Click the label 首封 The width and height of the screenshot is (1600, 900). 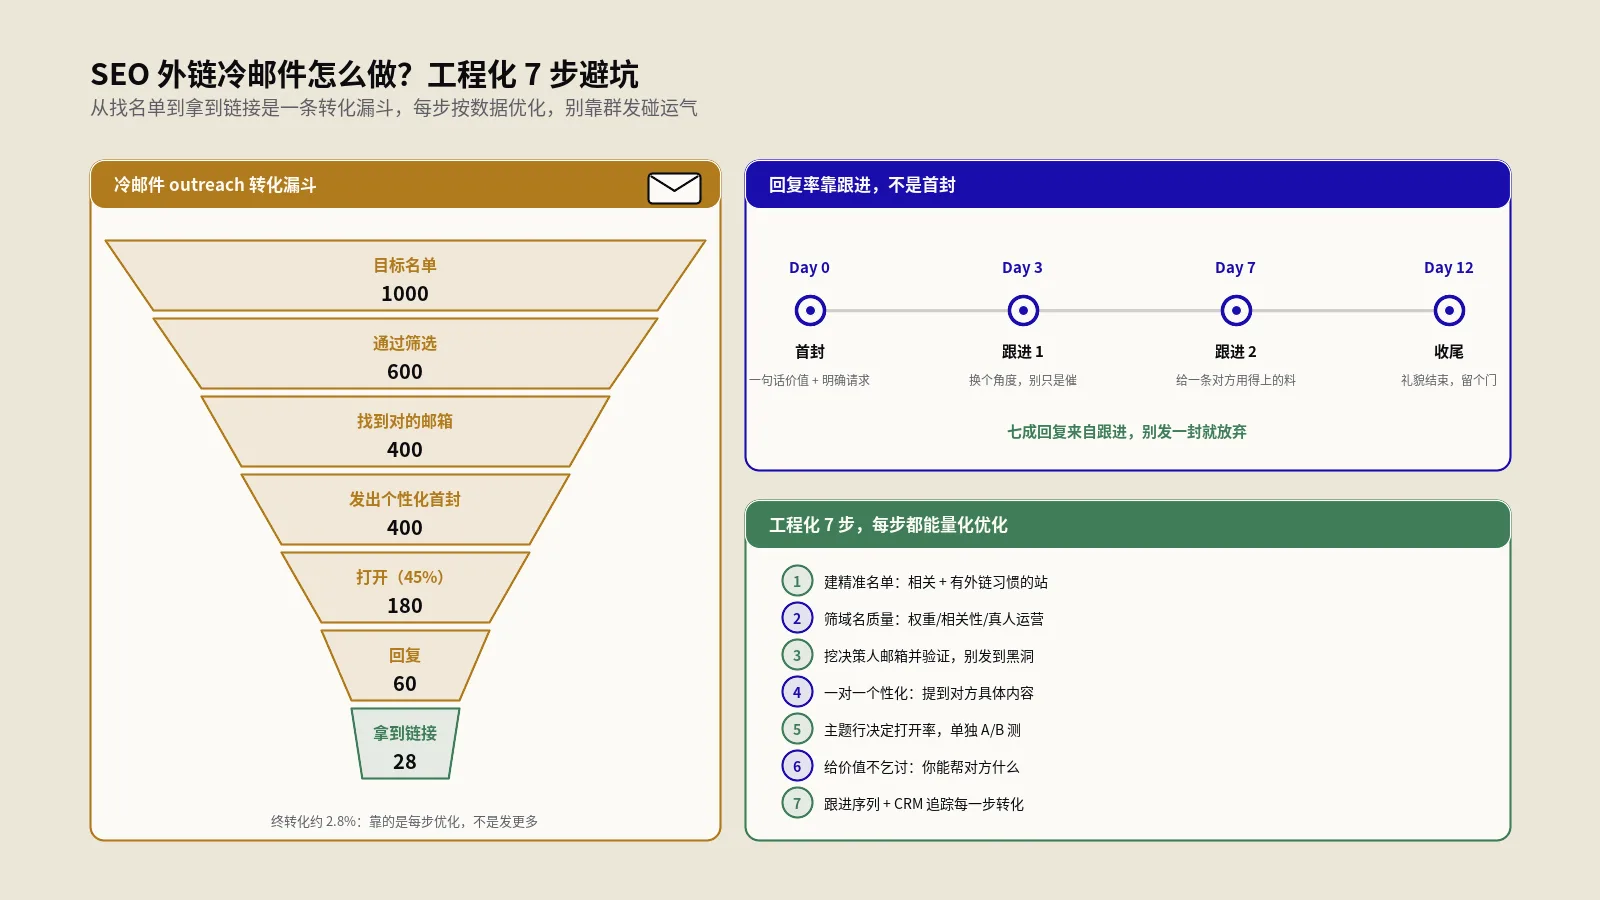pyautogui.click(x=810, y=352)
